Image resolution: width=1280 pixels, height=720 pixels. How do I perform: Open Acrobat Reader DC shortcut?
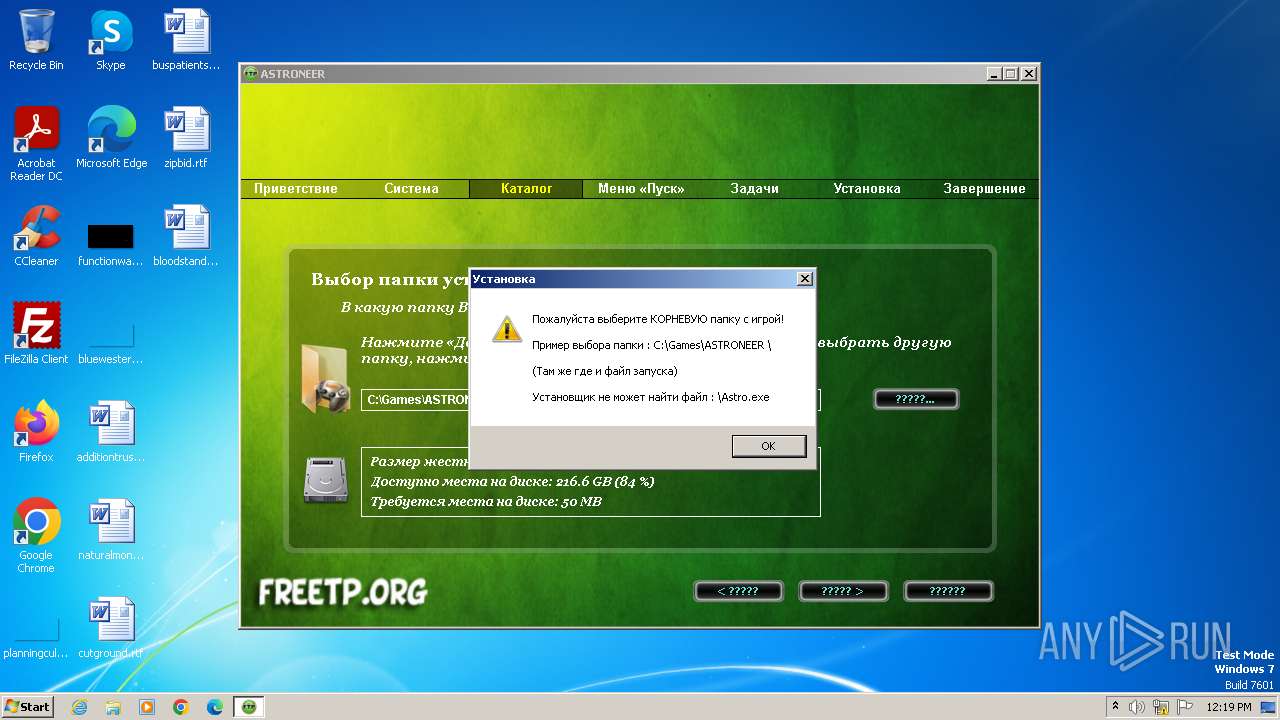point(36,143)
